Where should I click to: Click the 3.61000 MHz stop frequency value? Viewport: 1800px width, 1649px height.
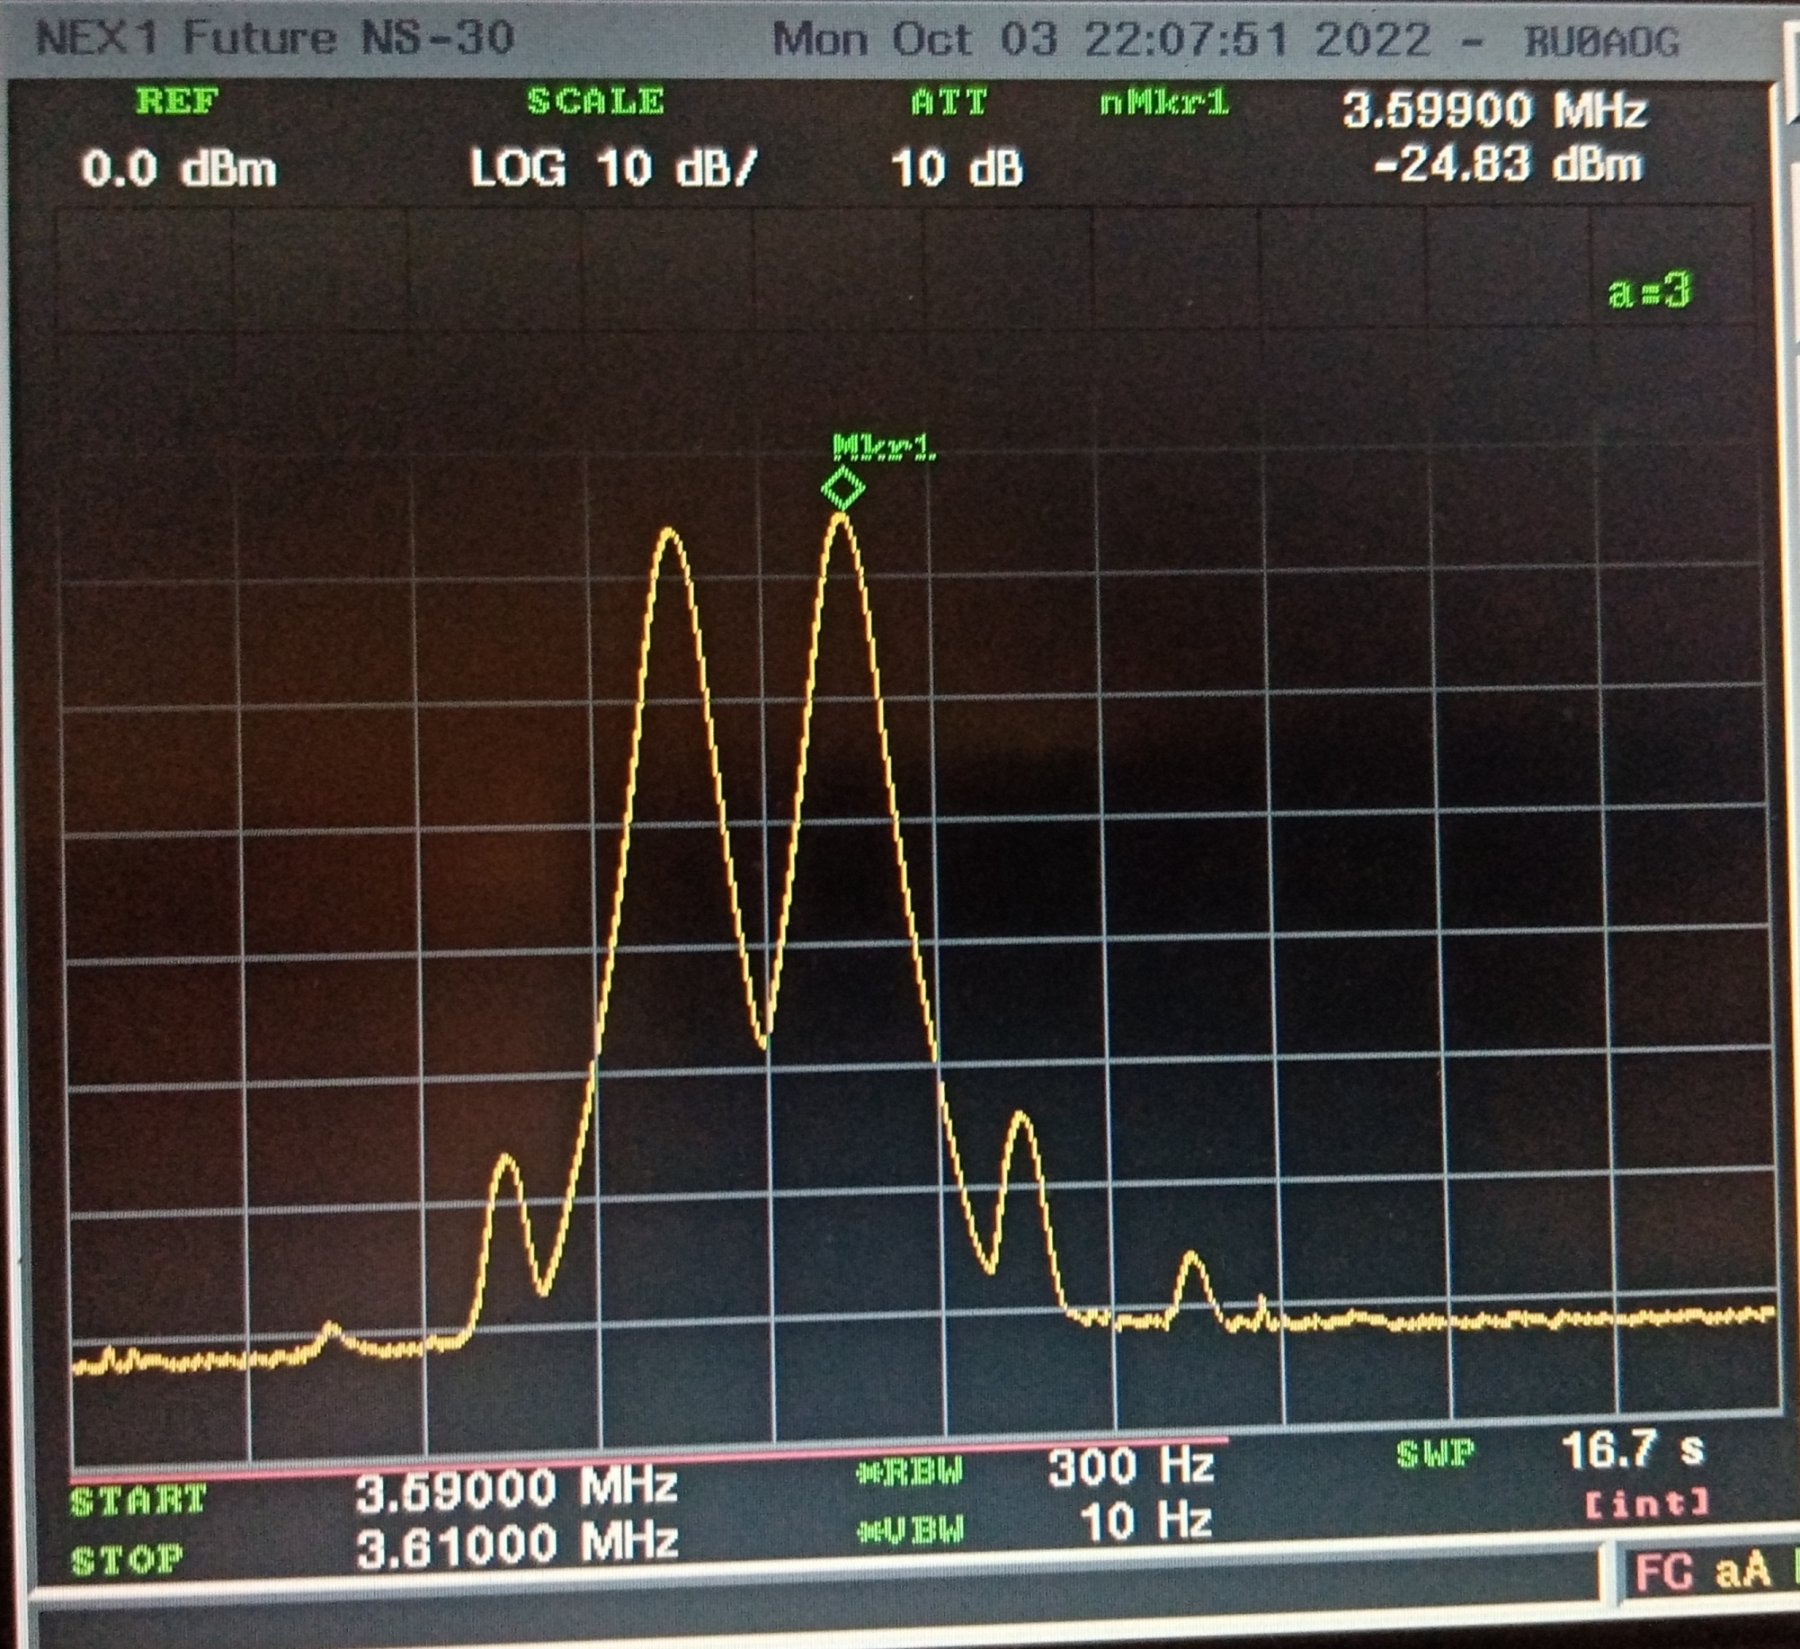[517, 1545]
